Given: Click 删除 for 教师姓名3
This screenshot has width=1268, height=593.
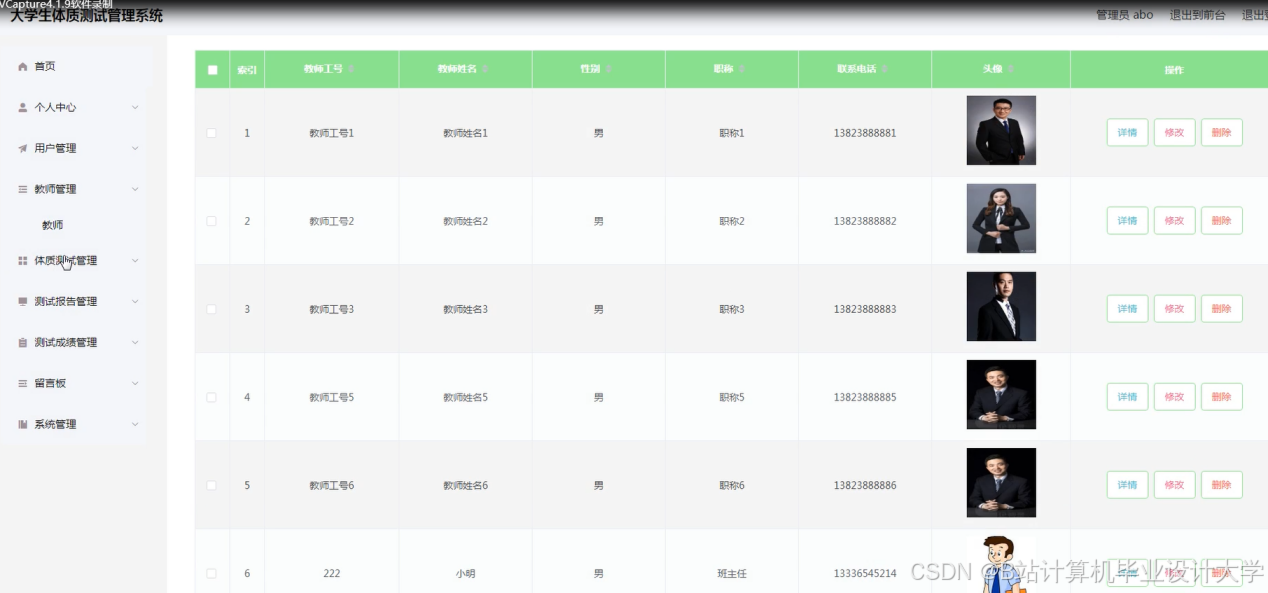Looking at the screenshot, I should pyautogui.click(x=1221, y=309).
